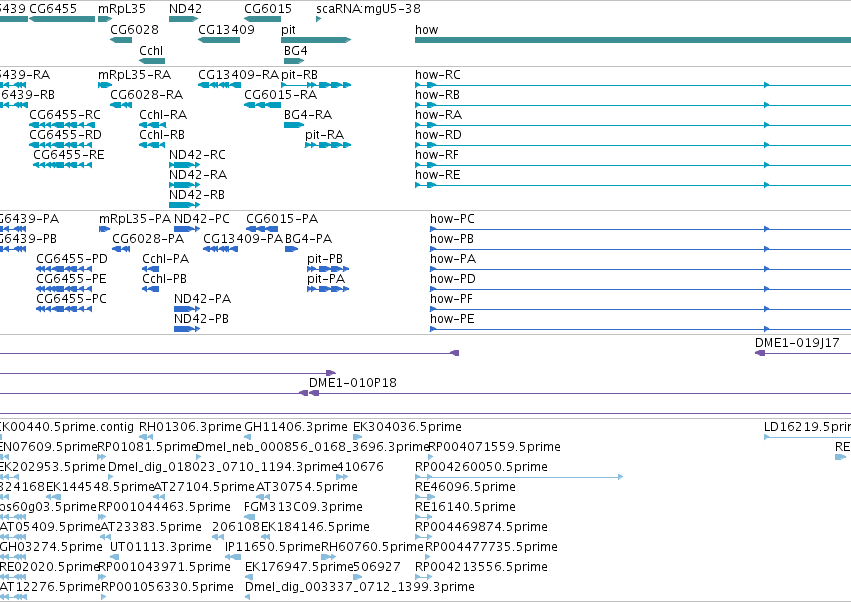
Task: Click protein ND42-PB
Action: 201,319
